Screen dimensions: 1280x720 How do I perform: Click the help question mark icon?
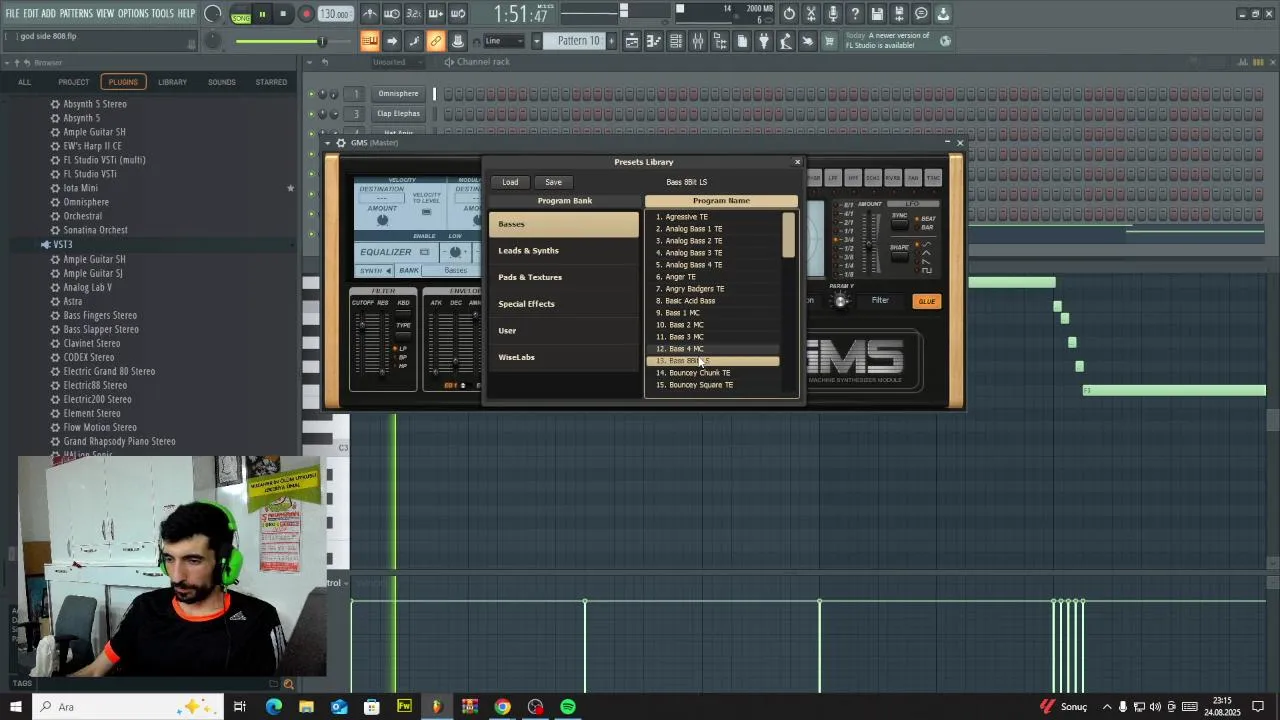855,14
